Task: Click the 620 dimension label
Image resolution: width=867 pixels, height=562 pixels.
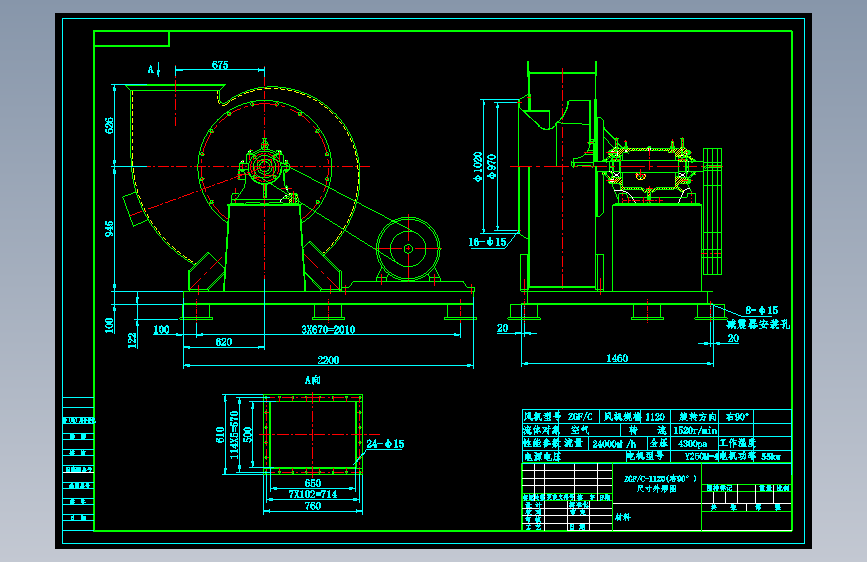Action: click(223, 342)
